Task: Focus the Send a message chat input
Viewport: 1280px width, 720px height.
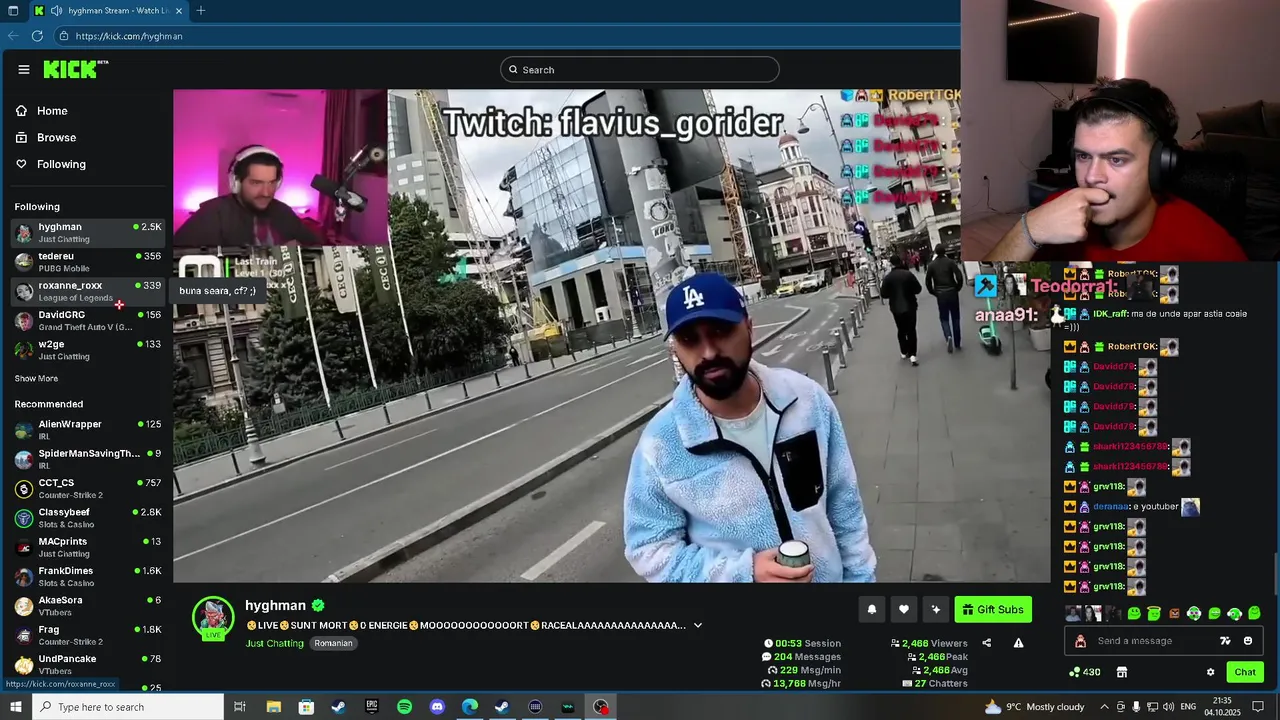Action: point(1163,641)
